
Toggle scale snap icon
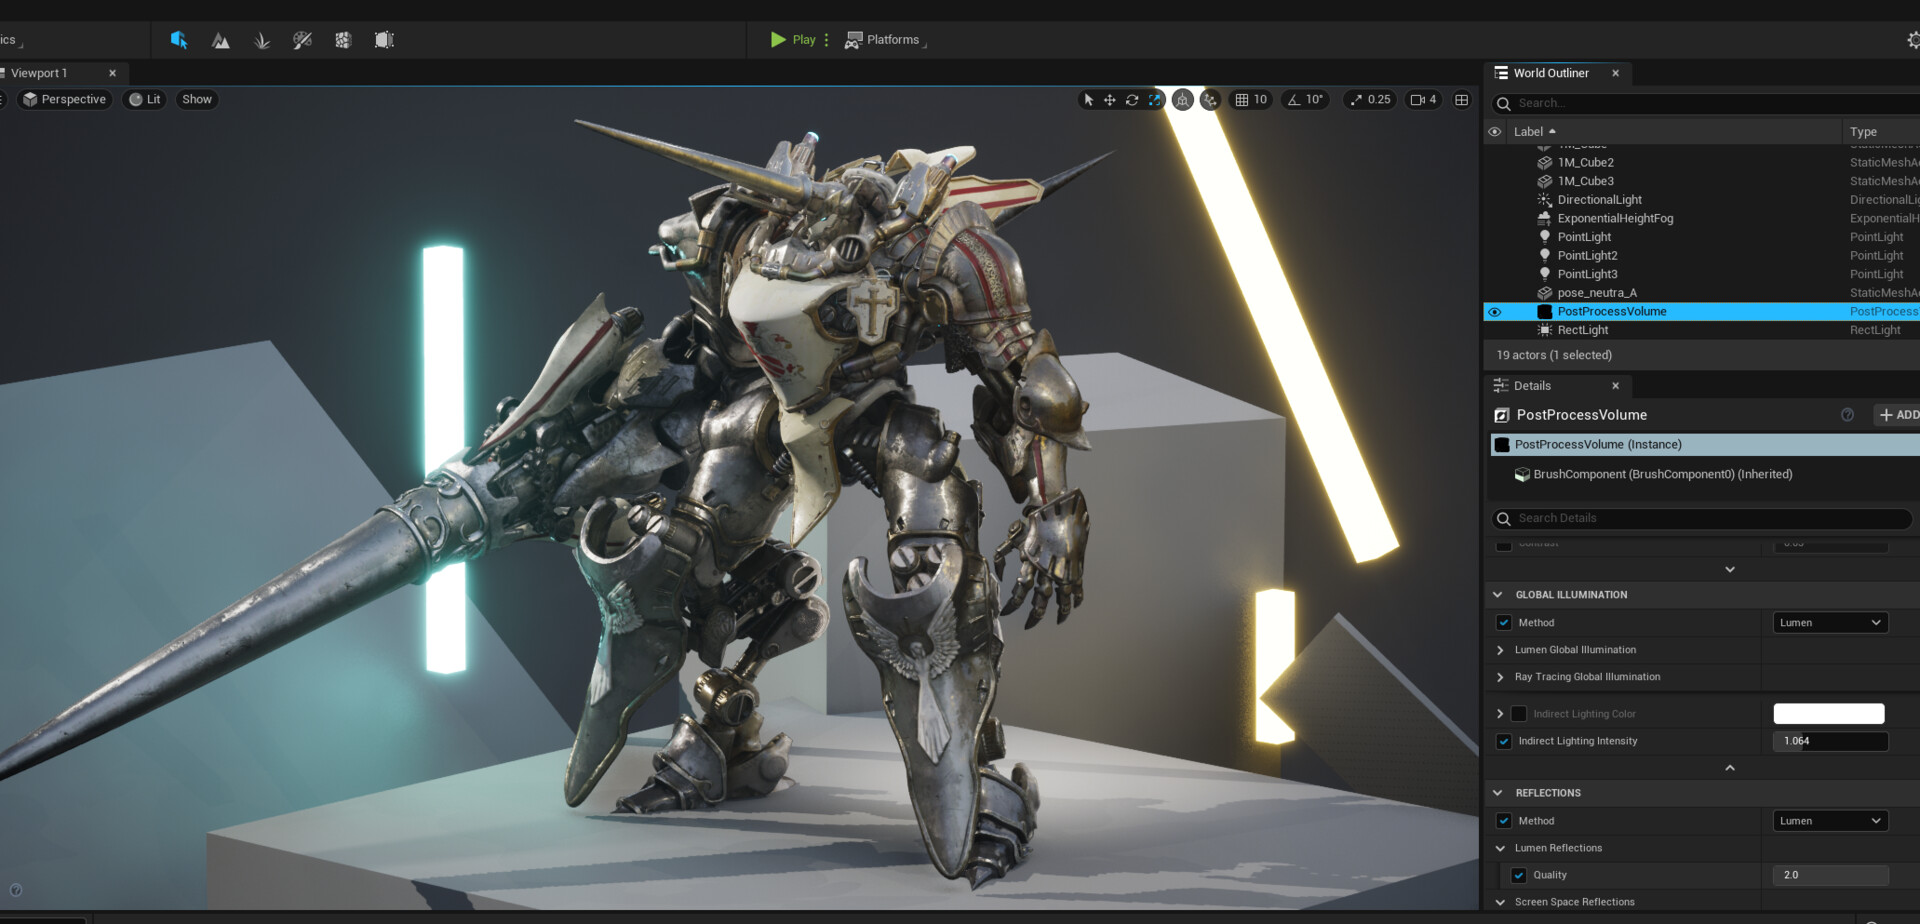point(1356,100)
